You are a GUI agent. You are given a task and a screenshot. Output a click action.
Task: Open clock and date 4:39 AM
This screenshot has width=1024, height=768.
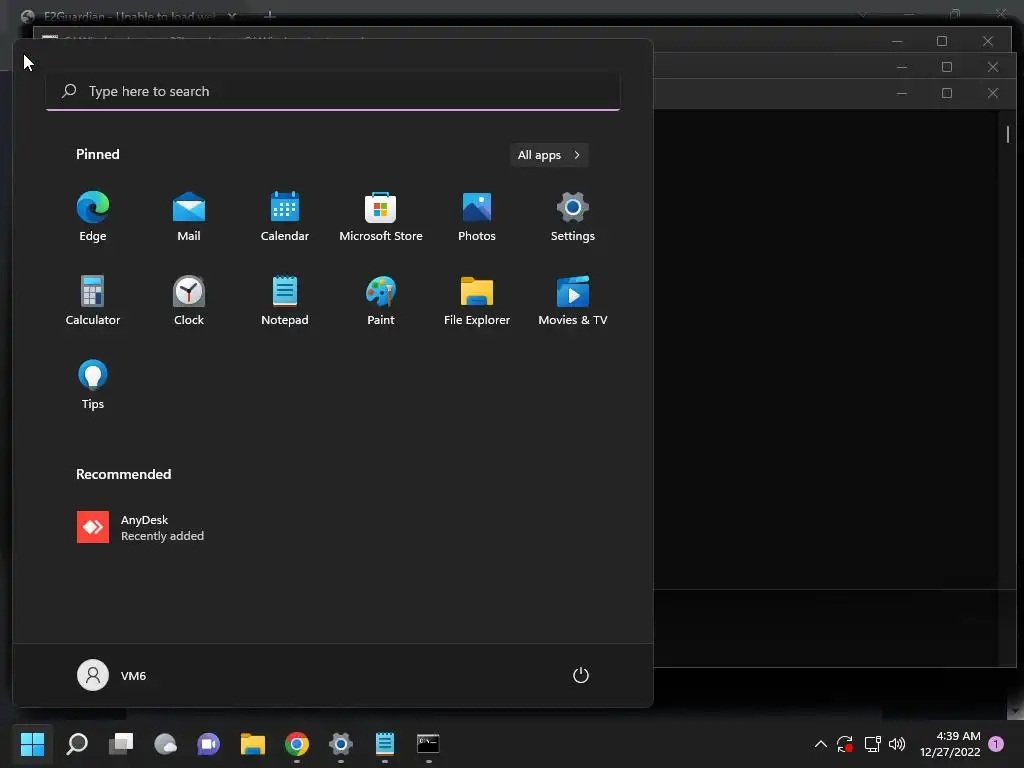tap(950, 744)
